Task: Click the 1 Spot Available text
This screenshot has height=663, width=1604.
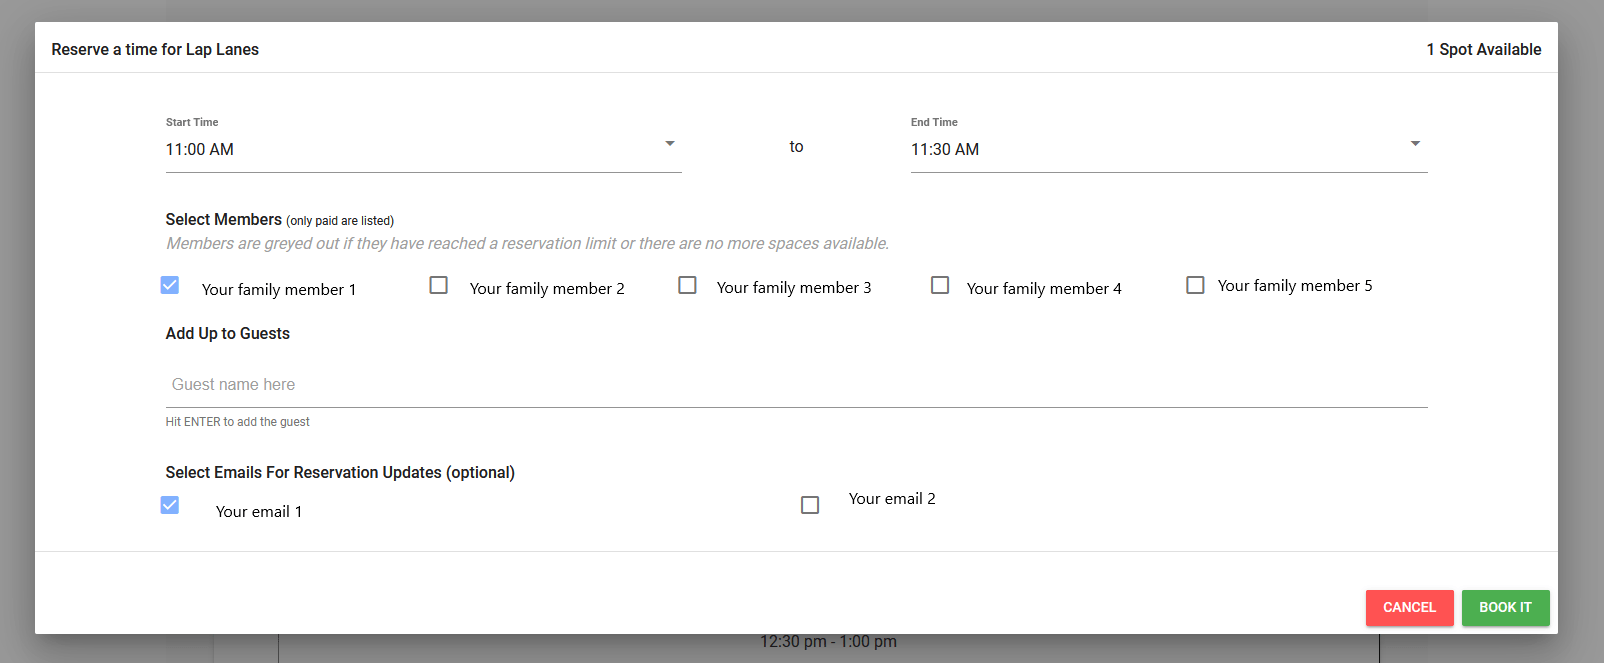Action: (1483, 50)
